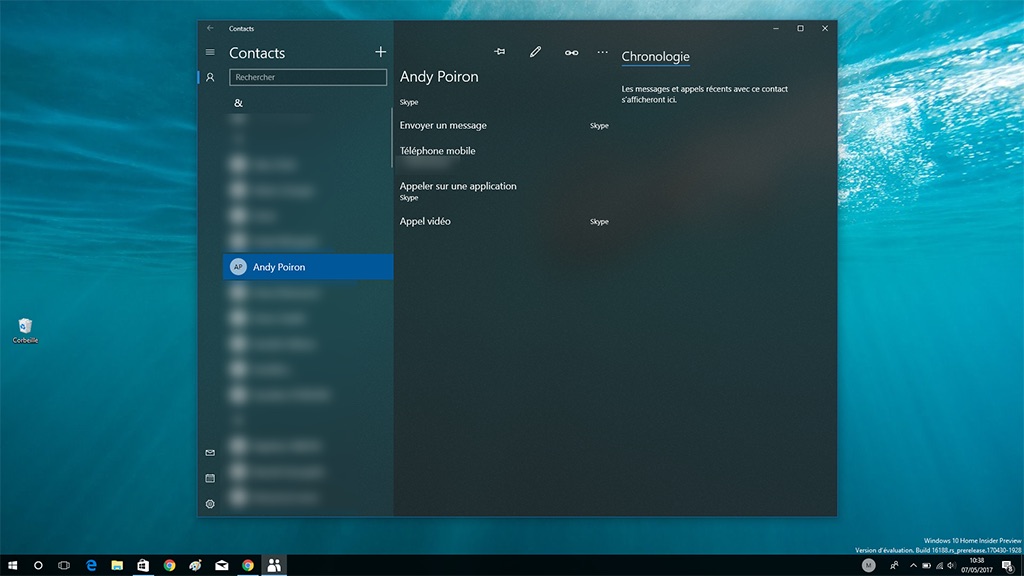1024x576 pixels.
Task: Open Settings via the sidebar gear icon
Action: point(210,504)
